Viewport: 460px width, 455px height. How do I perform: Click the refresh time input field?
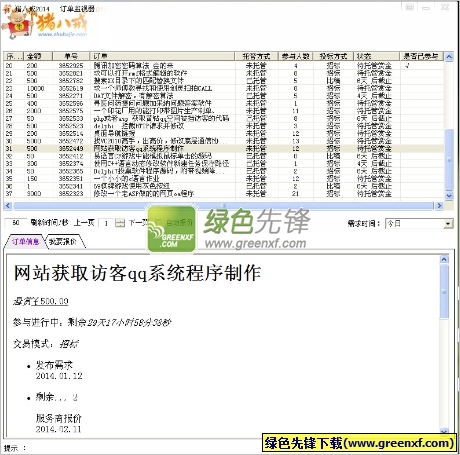[x=16, y=223]
